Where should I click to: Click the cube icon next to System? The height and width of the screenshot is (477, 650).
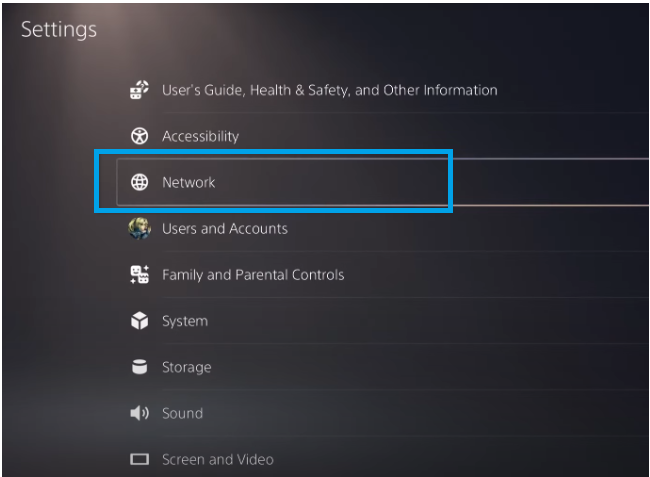pos(140,321)
